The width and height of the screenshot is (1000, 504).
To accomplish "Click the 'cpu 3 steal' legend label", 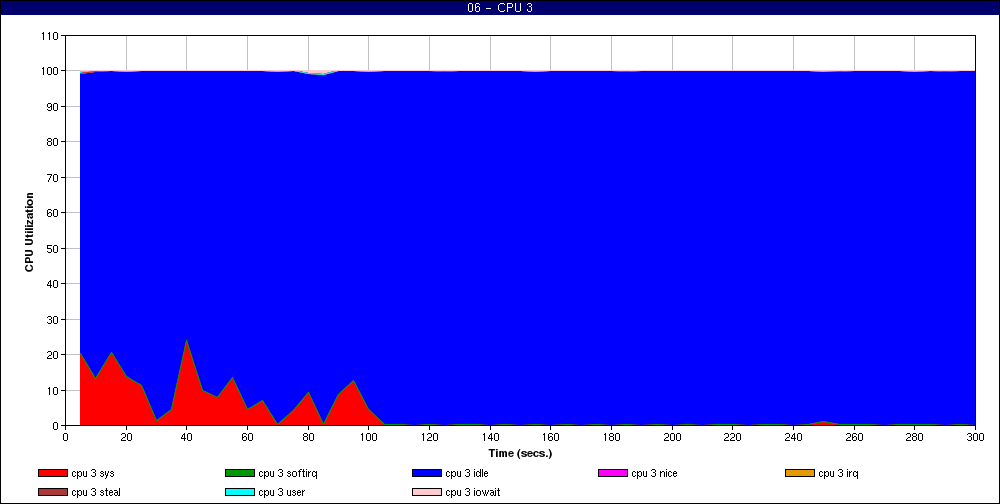I will point(96,492).
